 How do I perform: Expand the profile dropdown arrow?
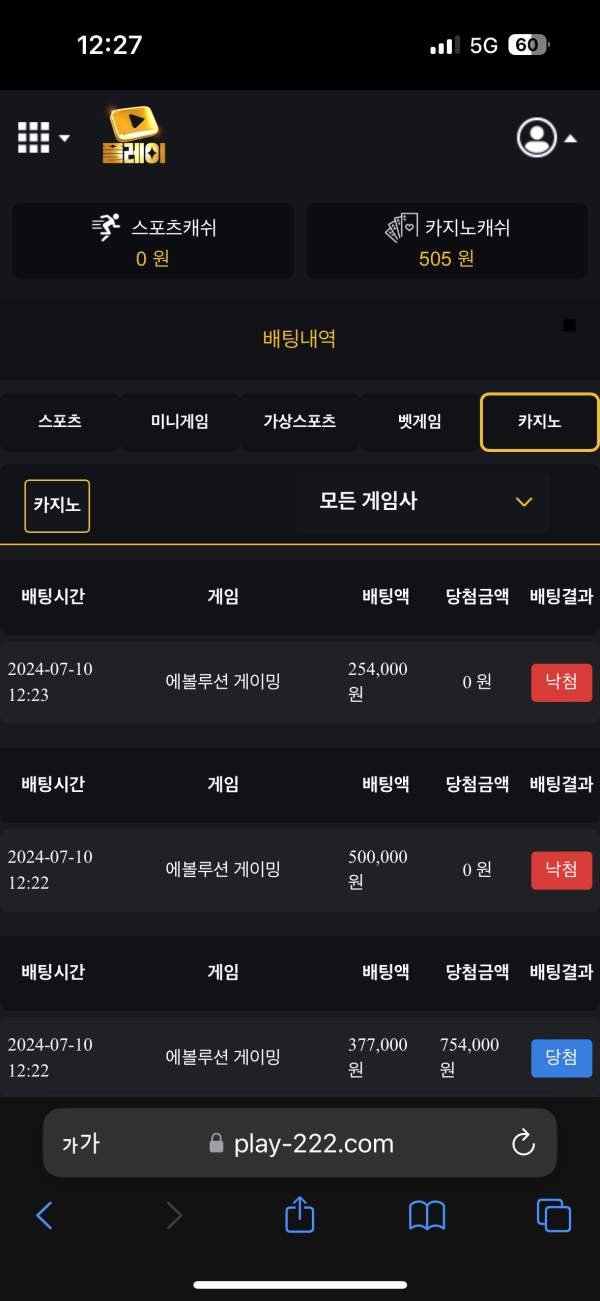[x=571, y=139]
